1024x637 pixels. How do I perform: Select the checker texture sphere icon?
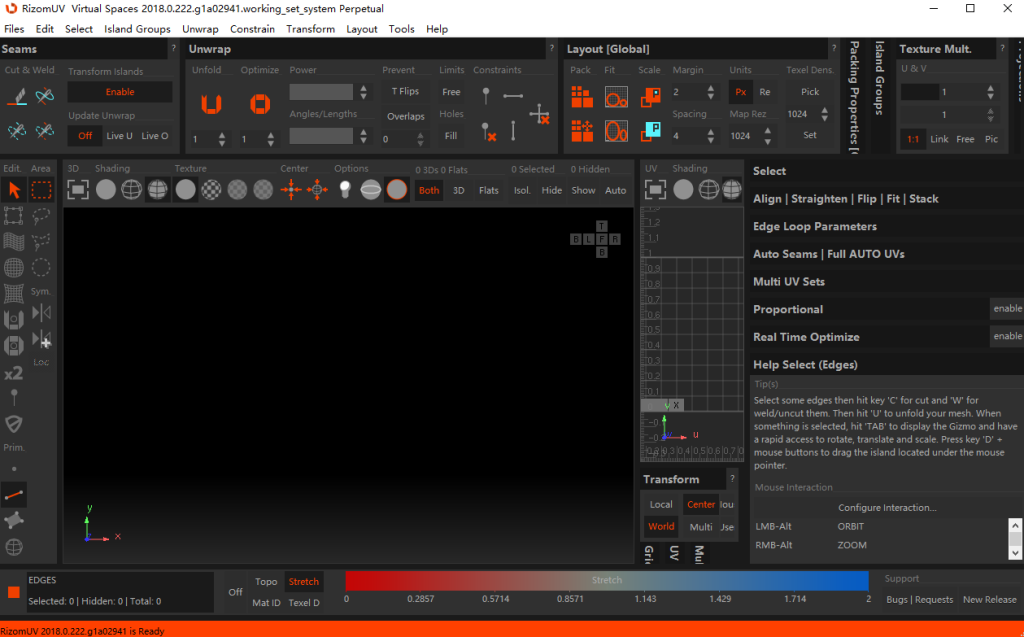(x=211, y=190)
